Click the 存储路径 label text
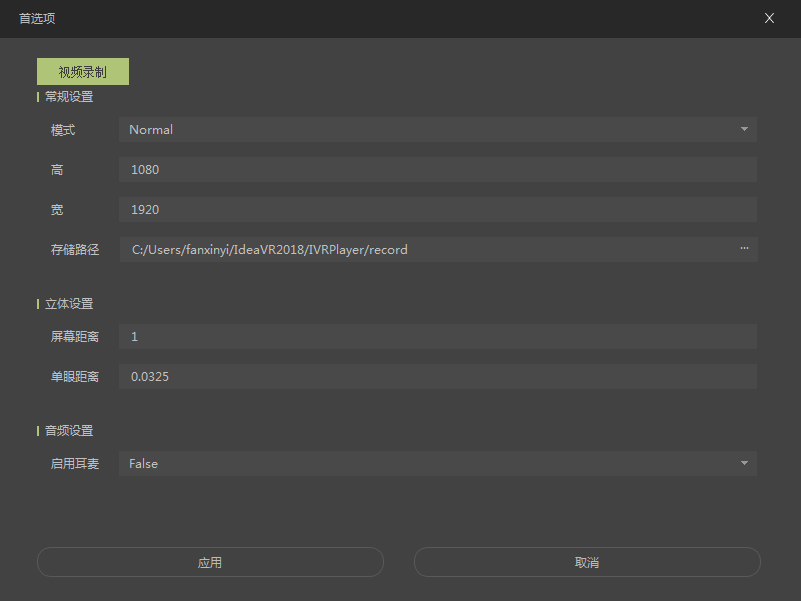This screenshot has height=601, width=801. (x=75, y=250)
